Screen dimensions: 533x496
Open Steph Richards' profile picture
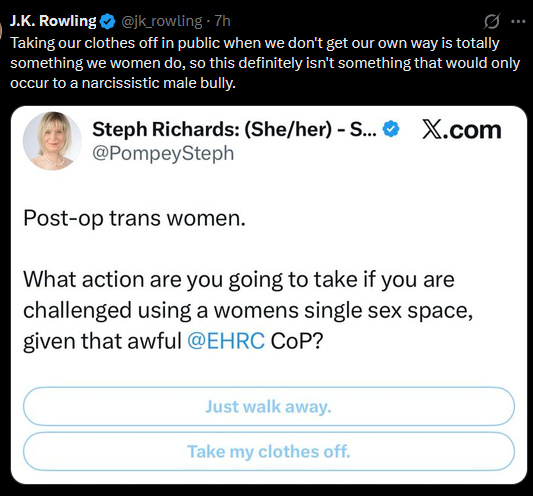pos(52,141)
